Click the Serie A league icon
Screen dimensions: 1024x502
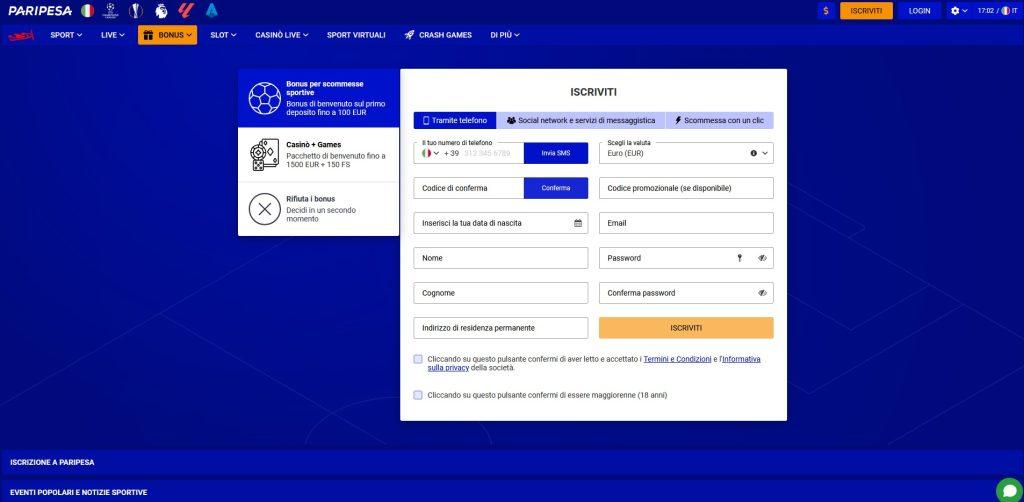tap(211, 11)
